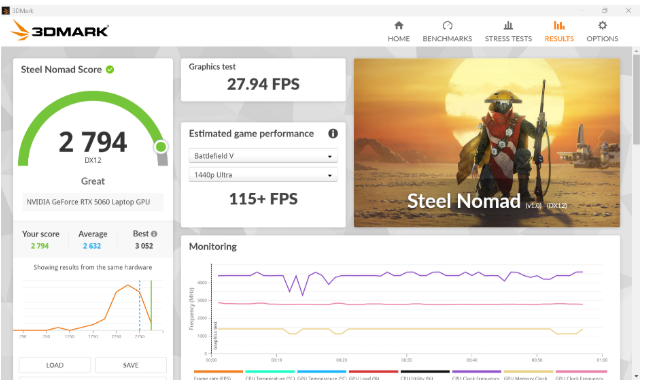Click the DX12 label under the score

click(93, 160)
